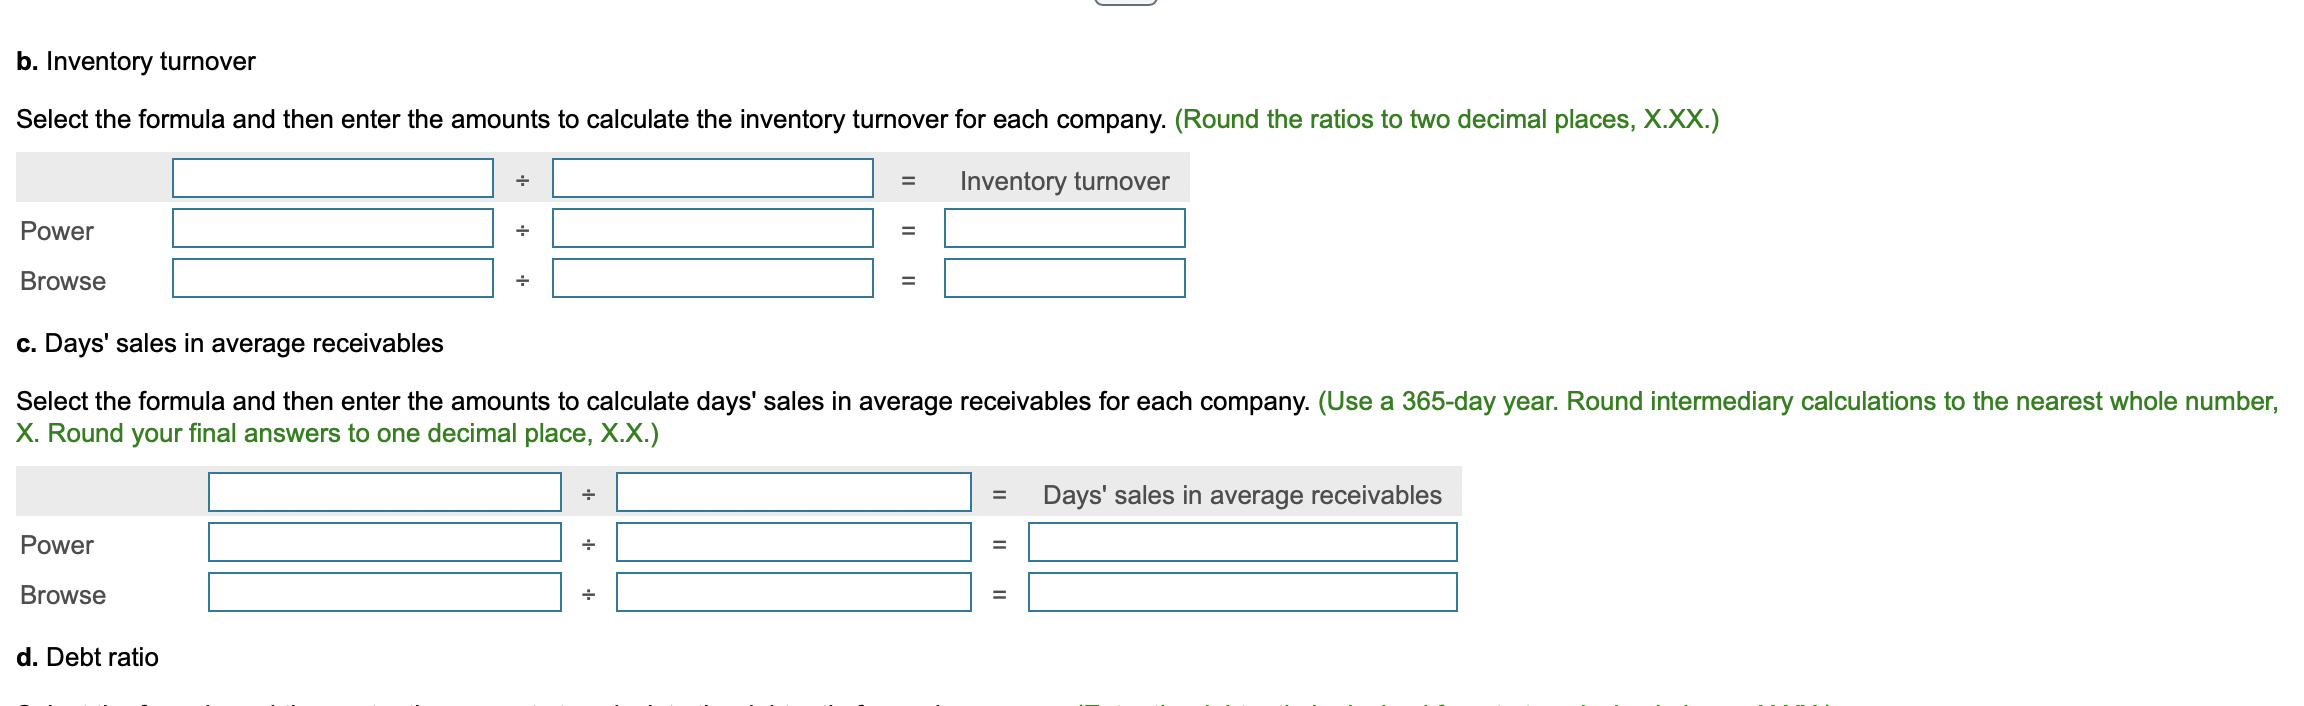Select the Days' sales in average receivables label

point(1241,493)
